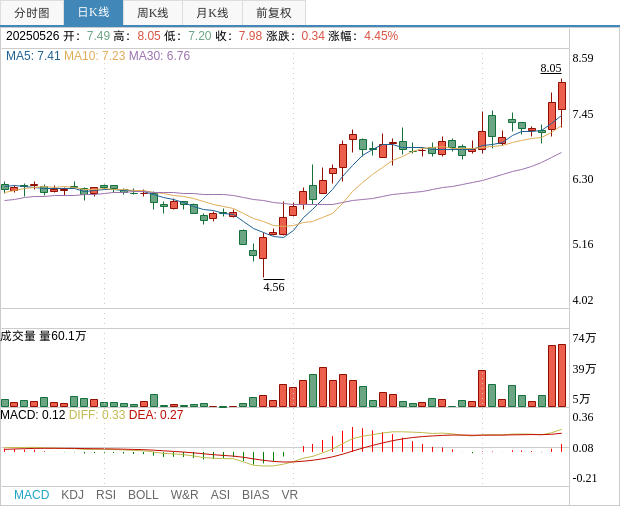The width and height of the screenshot is (620, 506).
Task: Click the MA10: 7.23 legend label
Action: point(94,56)
